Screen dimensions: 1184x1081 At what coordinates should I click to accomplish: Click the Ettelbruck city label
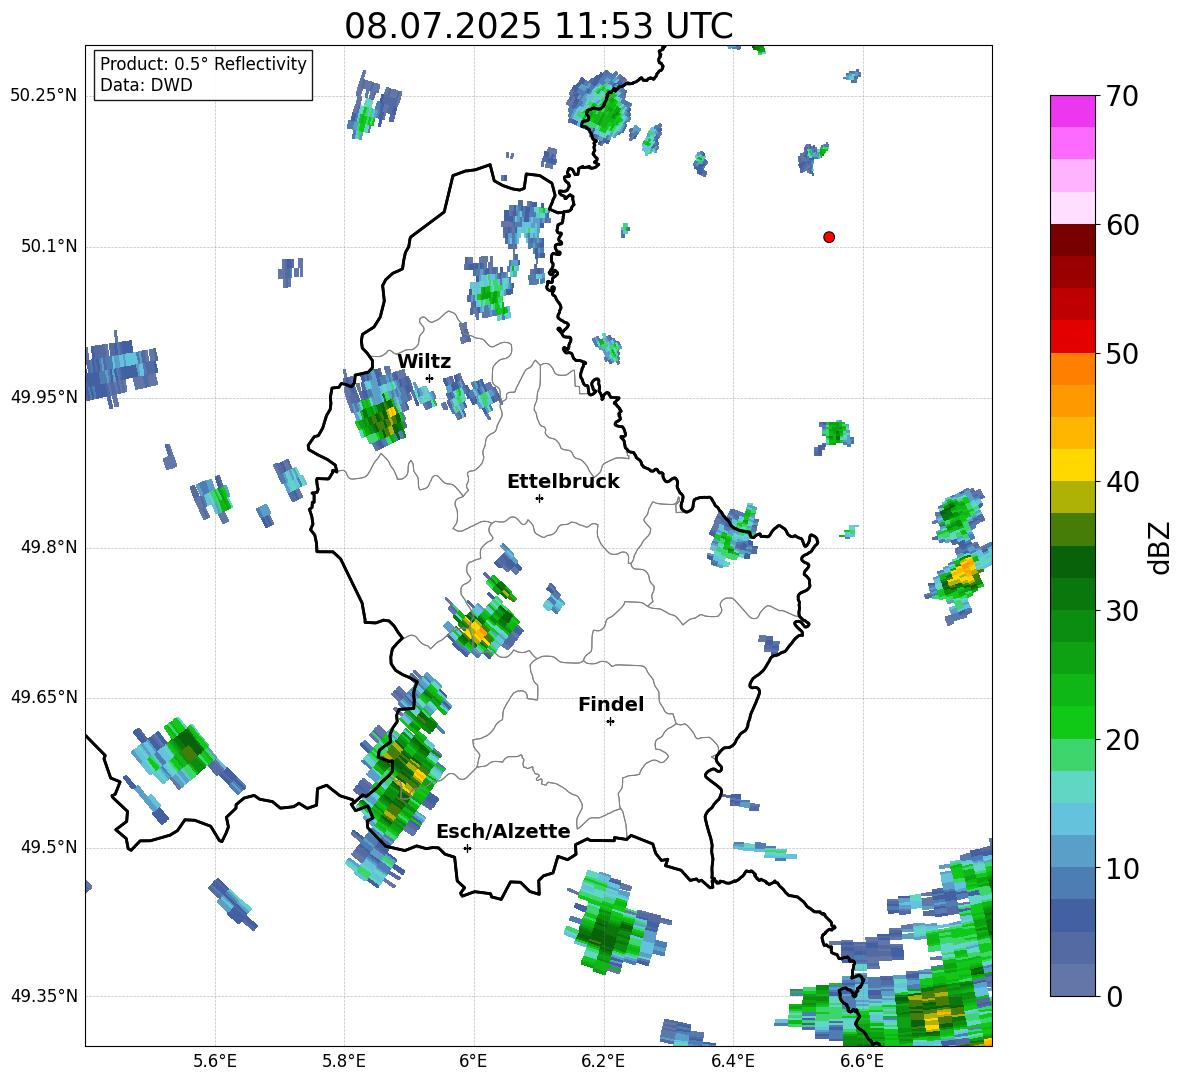coord(563,482)
